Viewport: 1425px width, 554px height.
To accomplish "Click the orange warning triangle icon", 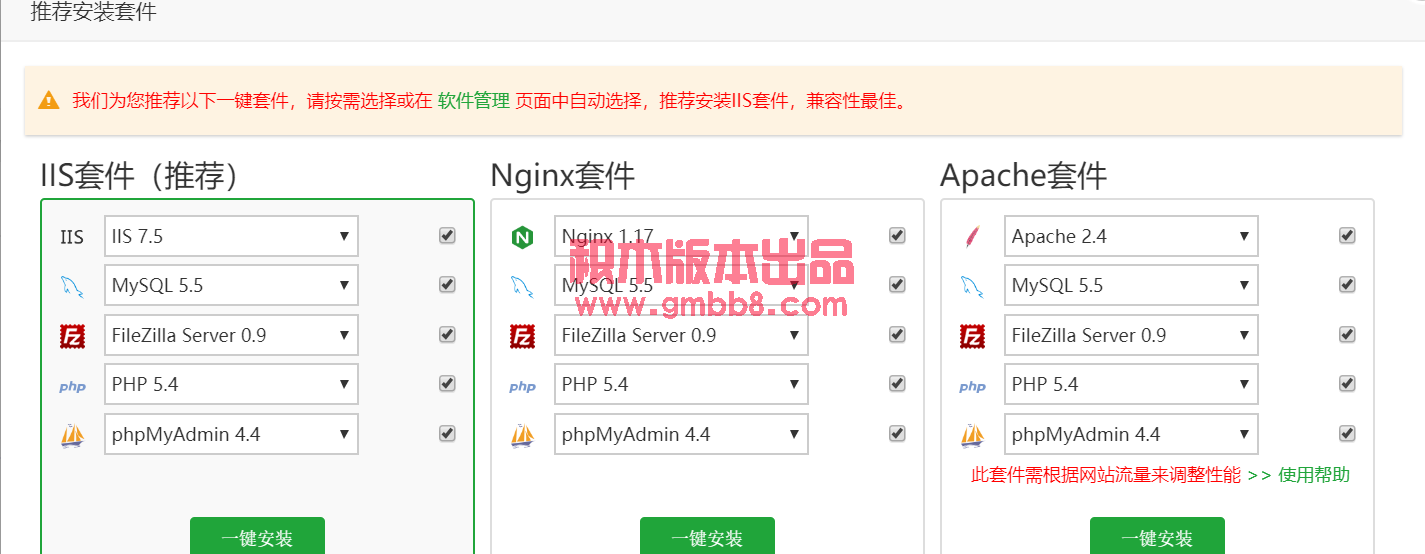I will [49, 100].
